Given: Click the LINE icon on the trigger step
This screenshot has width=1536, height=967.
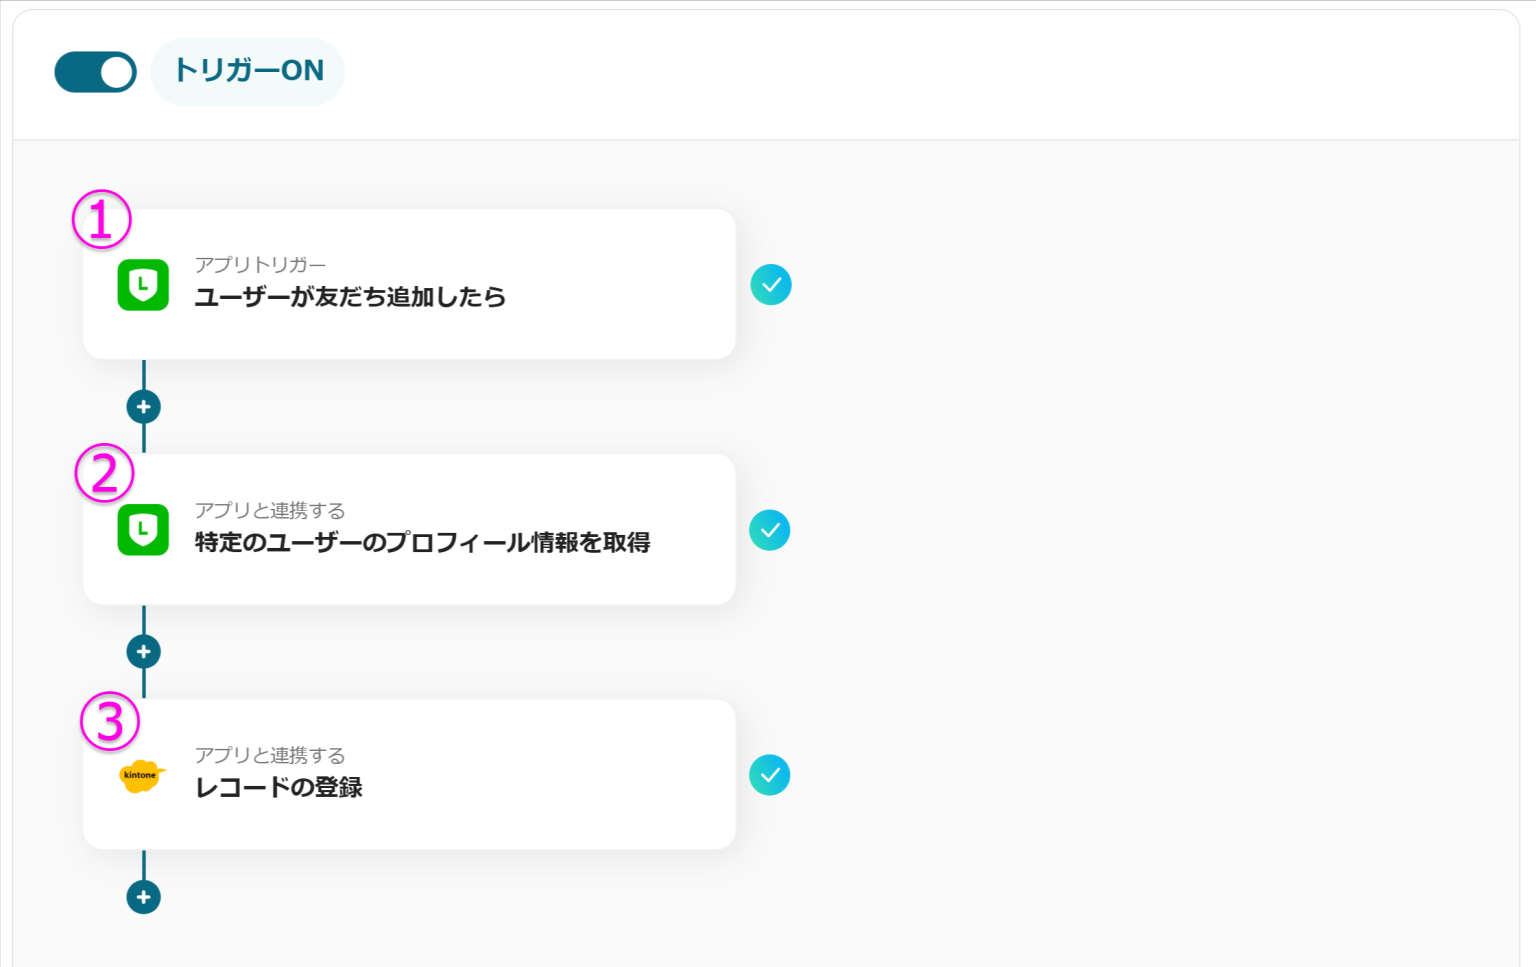Looking at the screenshot, I should click(143, 284).
